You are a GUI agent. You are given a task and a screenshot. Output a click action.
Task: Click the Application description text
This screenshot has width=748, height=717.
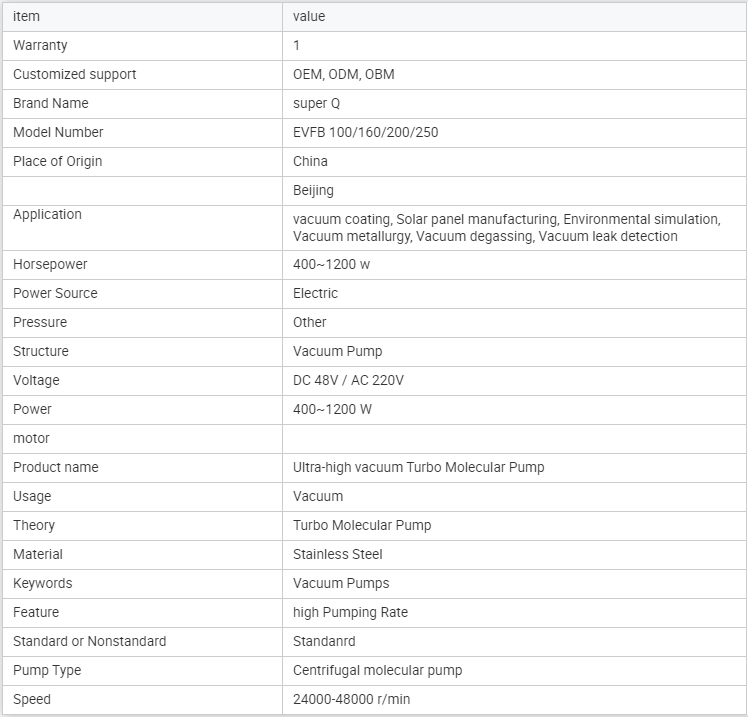[x=505, y=227]
